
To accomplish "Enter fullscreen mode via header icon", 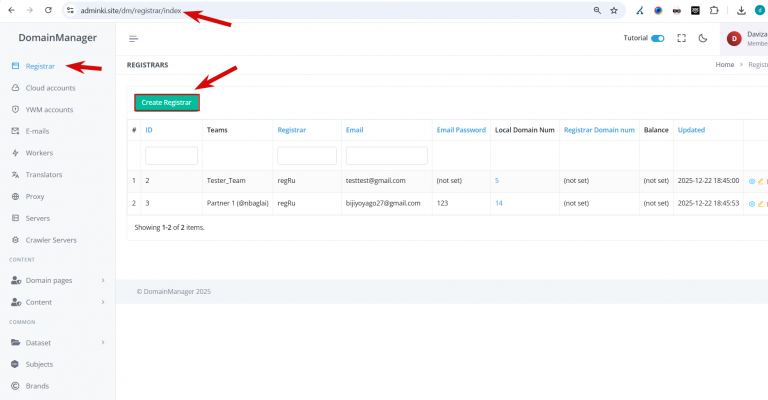I will click(681, 38).
